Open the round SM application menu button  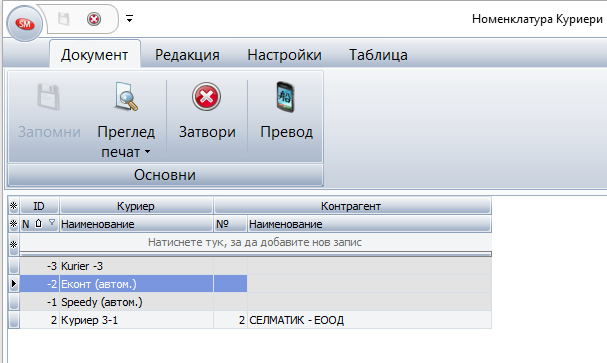pos(24,24)
